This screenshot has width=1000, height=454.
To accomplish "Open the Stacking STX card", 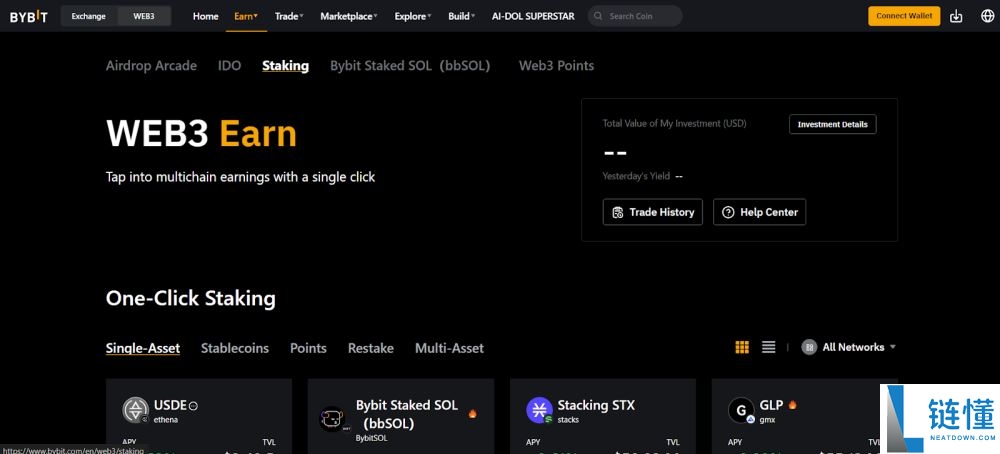I will (603, 416).
